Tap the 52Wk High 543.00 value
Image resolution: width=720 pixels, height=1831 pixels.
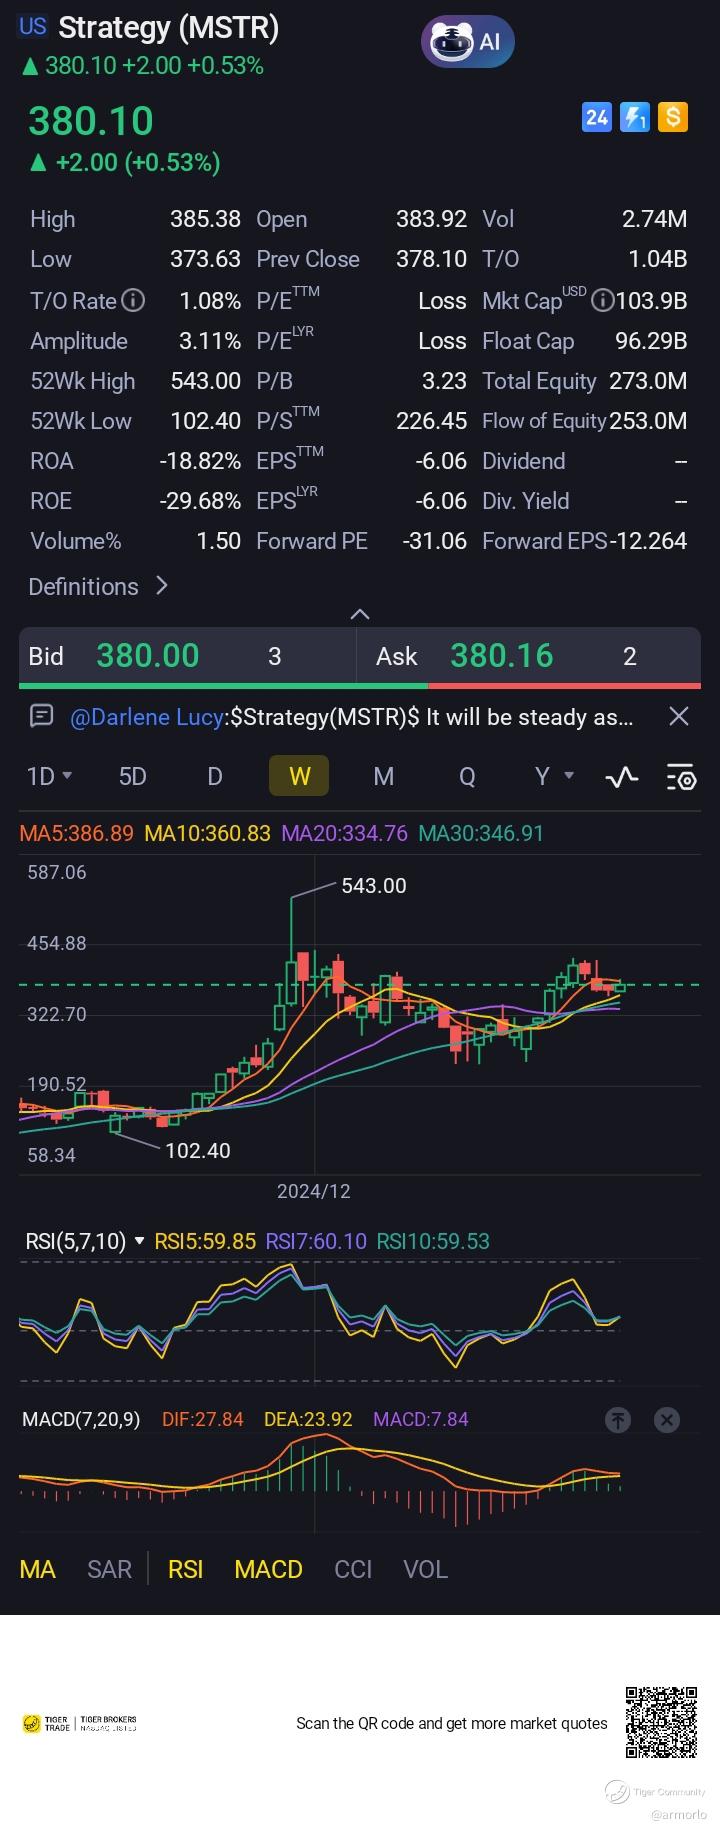[206, 381]
